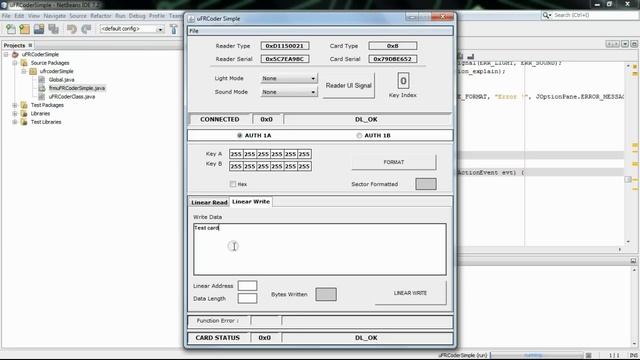Click the Key Index field showing 0
The height and width of the screenshot is (360, 640).
tap(403, 81)
